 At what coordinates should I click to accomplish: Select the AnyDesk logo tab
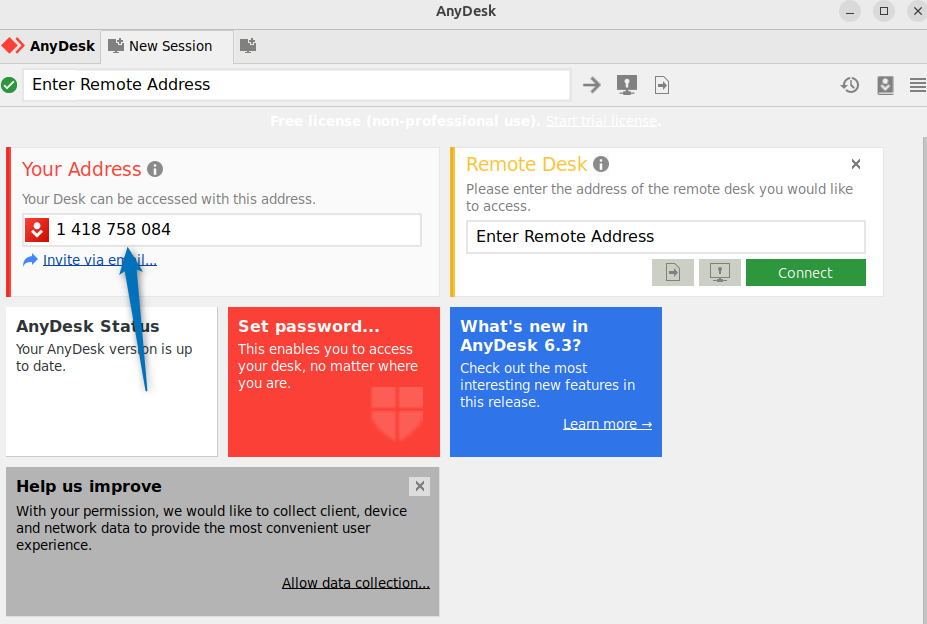coord(48,46)
